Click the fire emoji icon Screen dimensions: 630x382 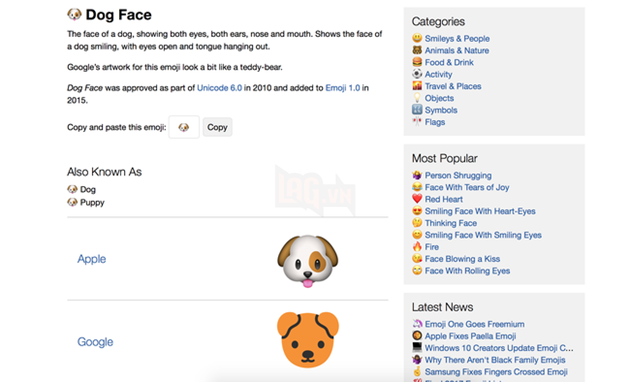(417, 247)
